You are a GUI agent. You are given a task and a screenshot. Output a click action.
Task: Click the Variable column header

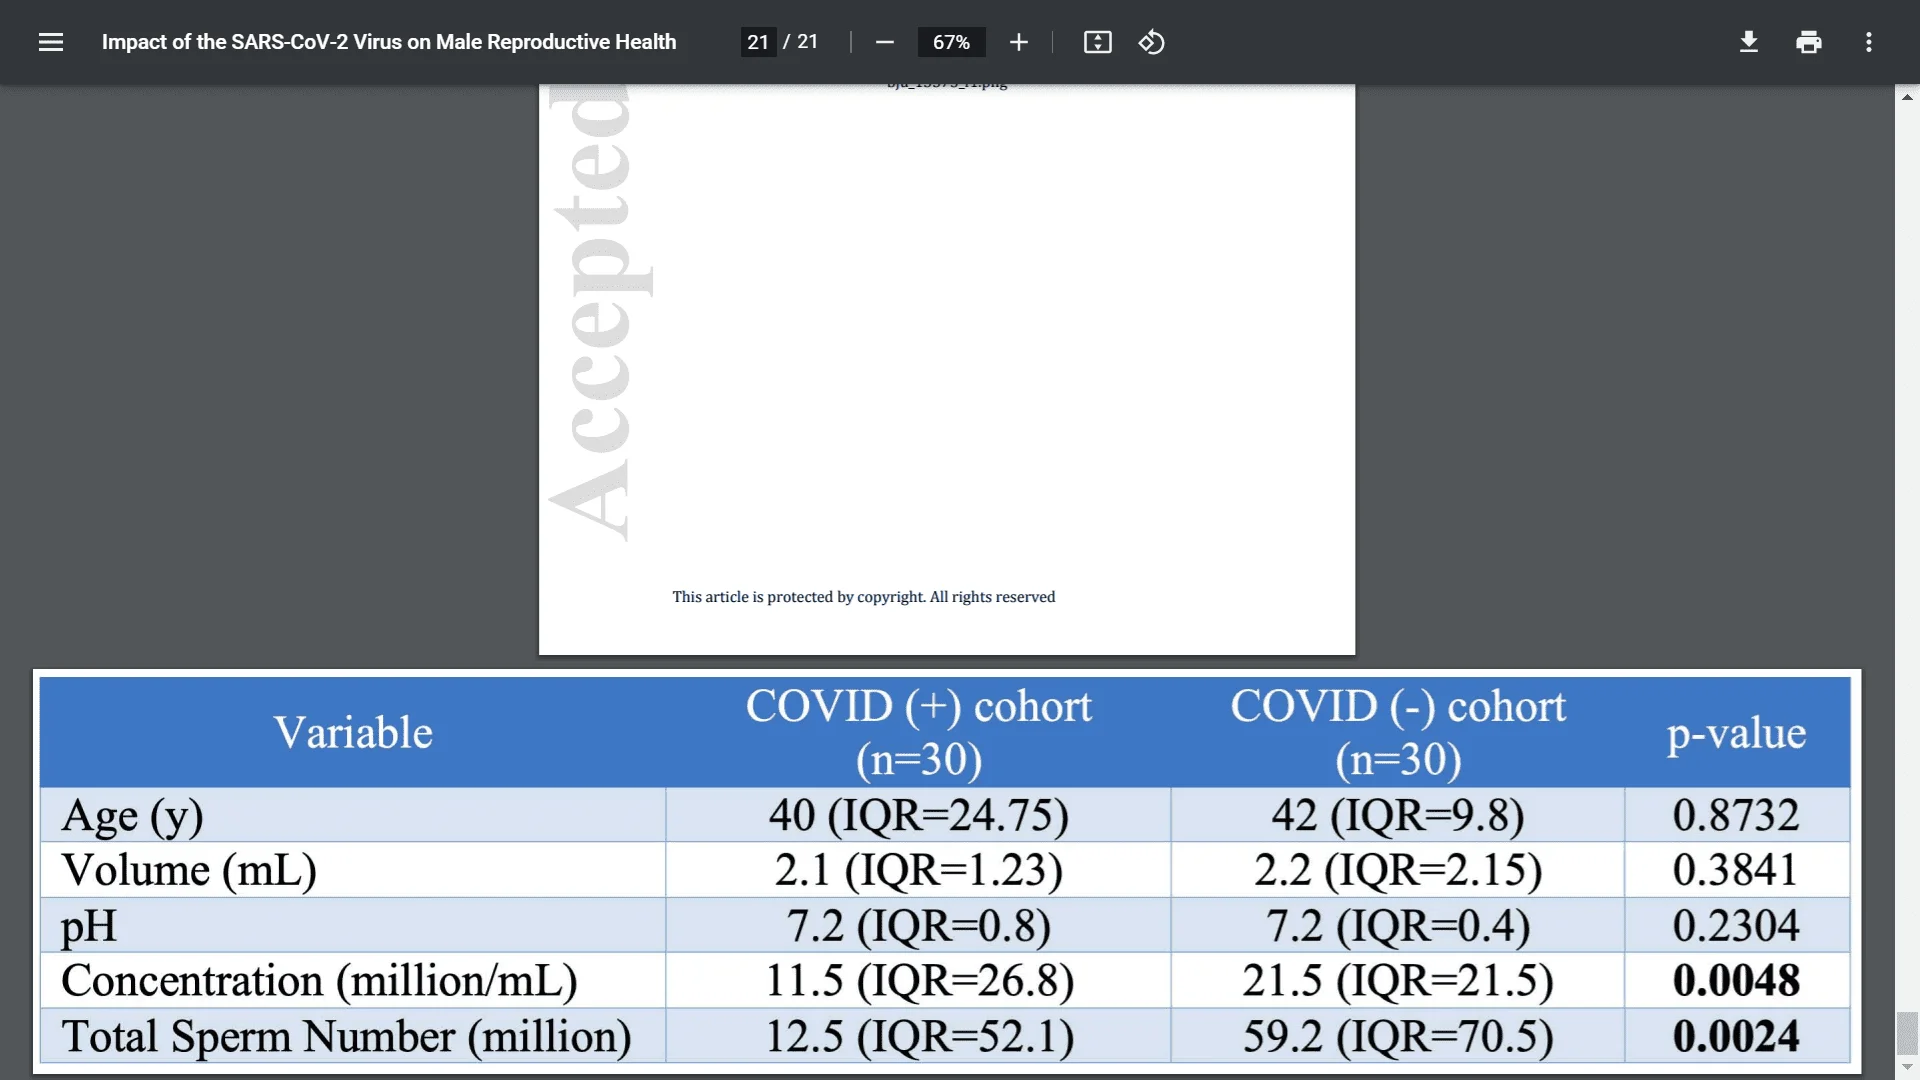pos(353,732)
